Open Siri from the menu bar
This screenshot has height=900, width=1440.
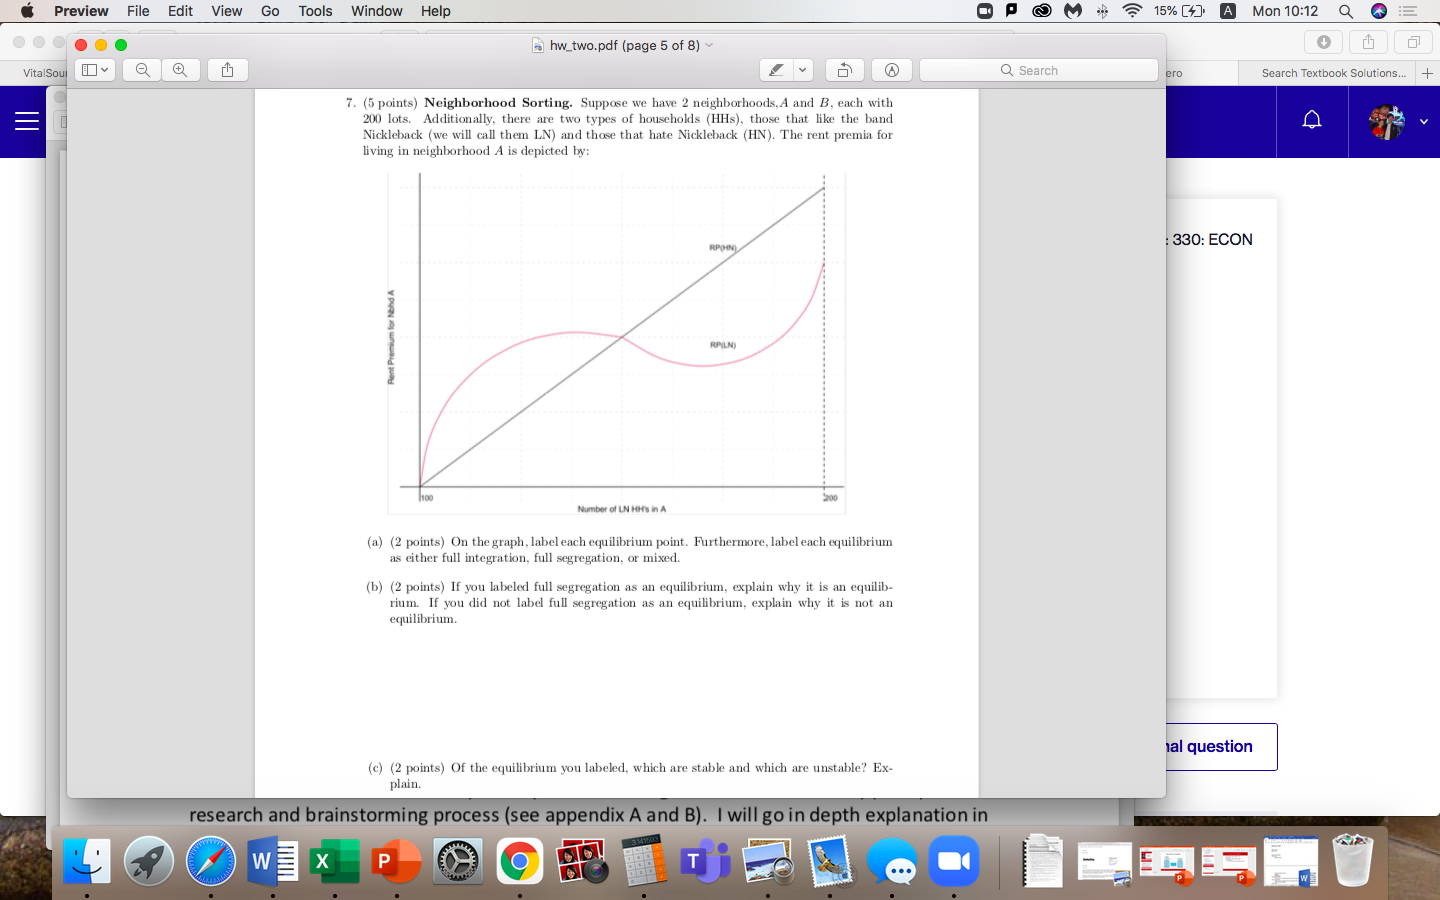(1379, 11)
